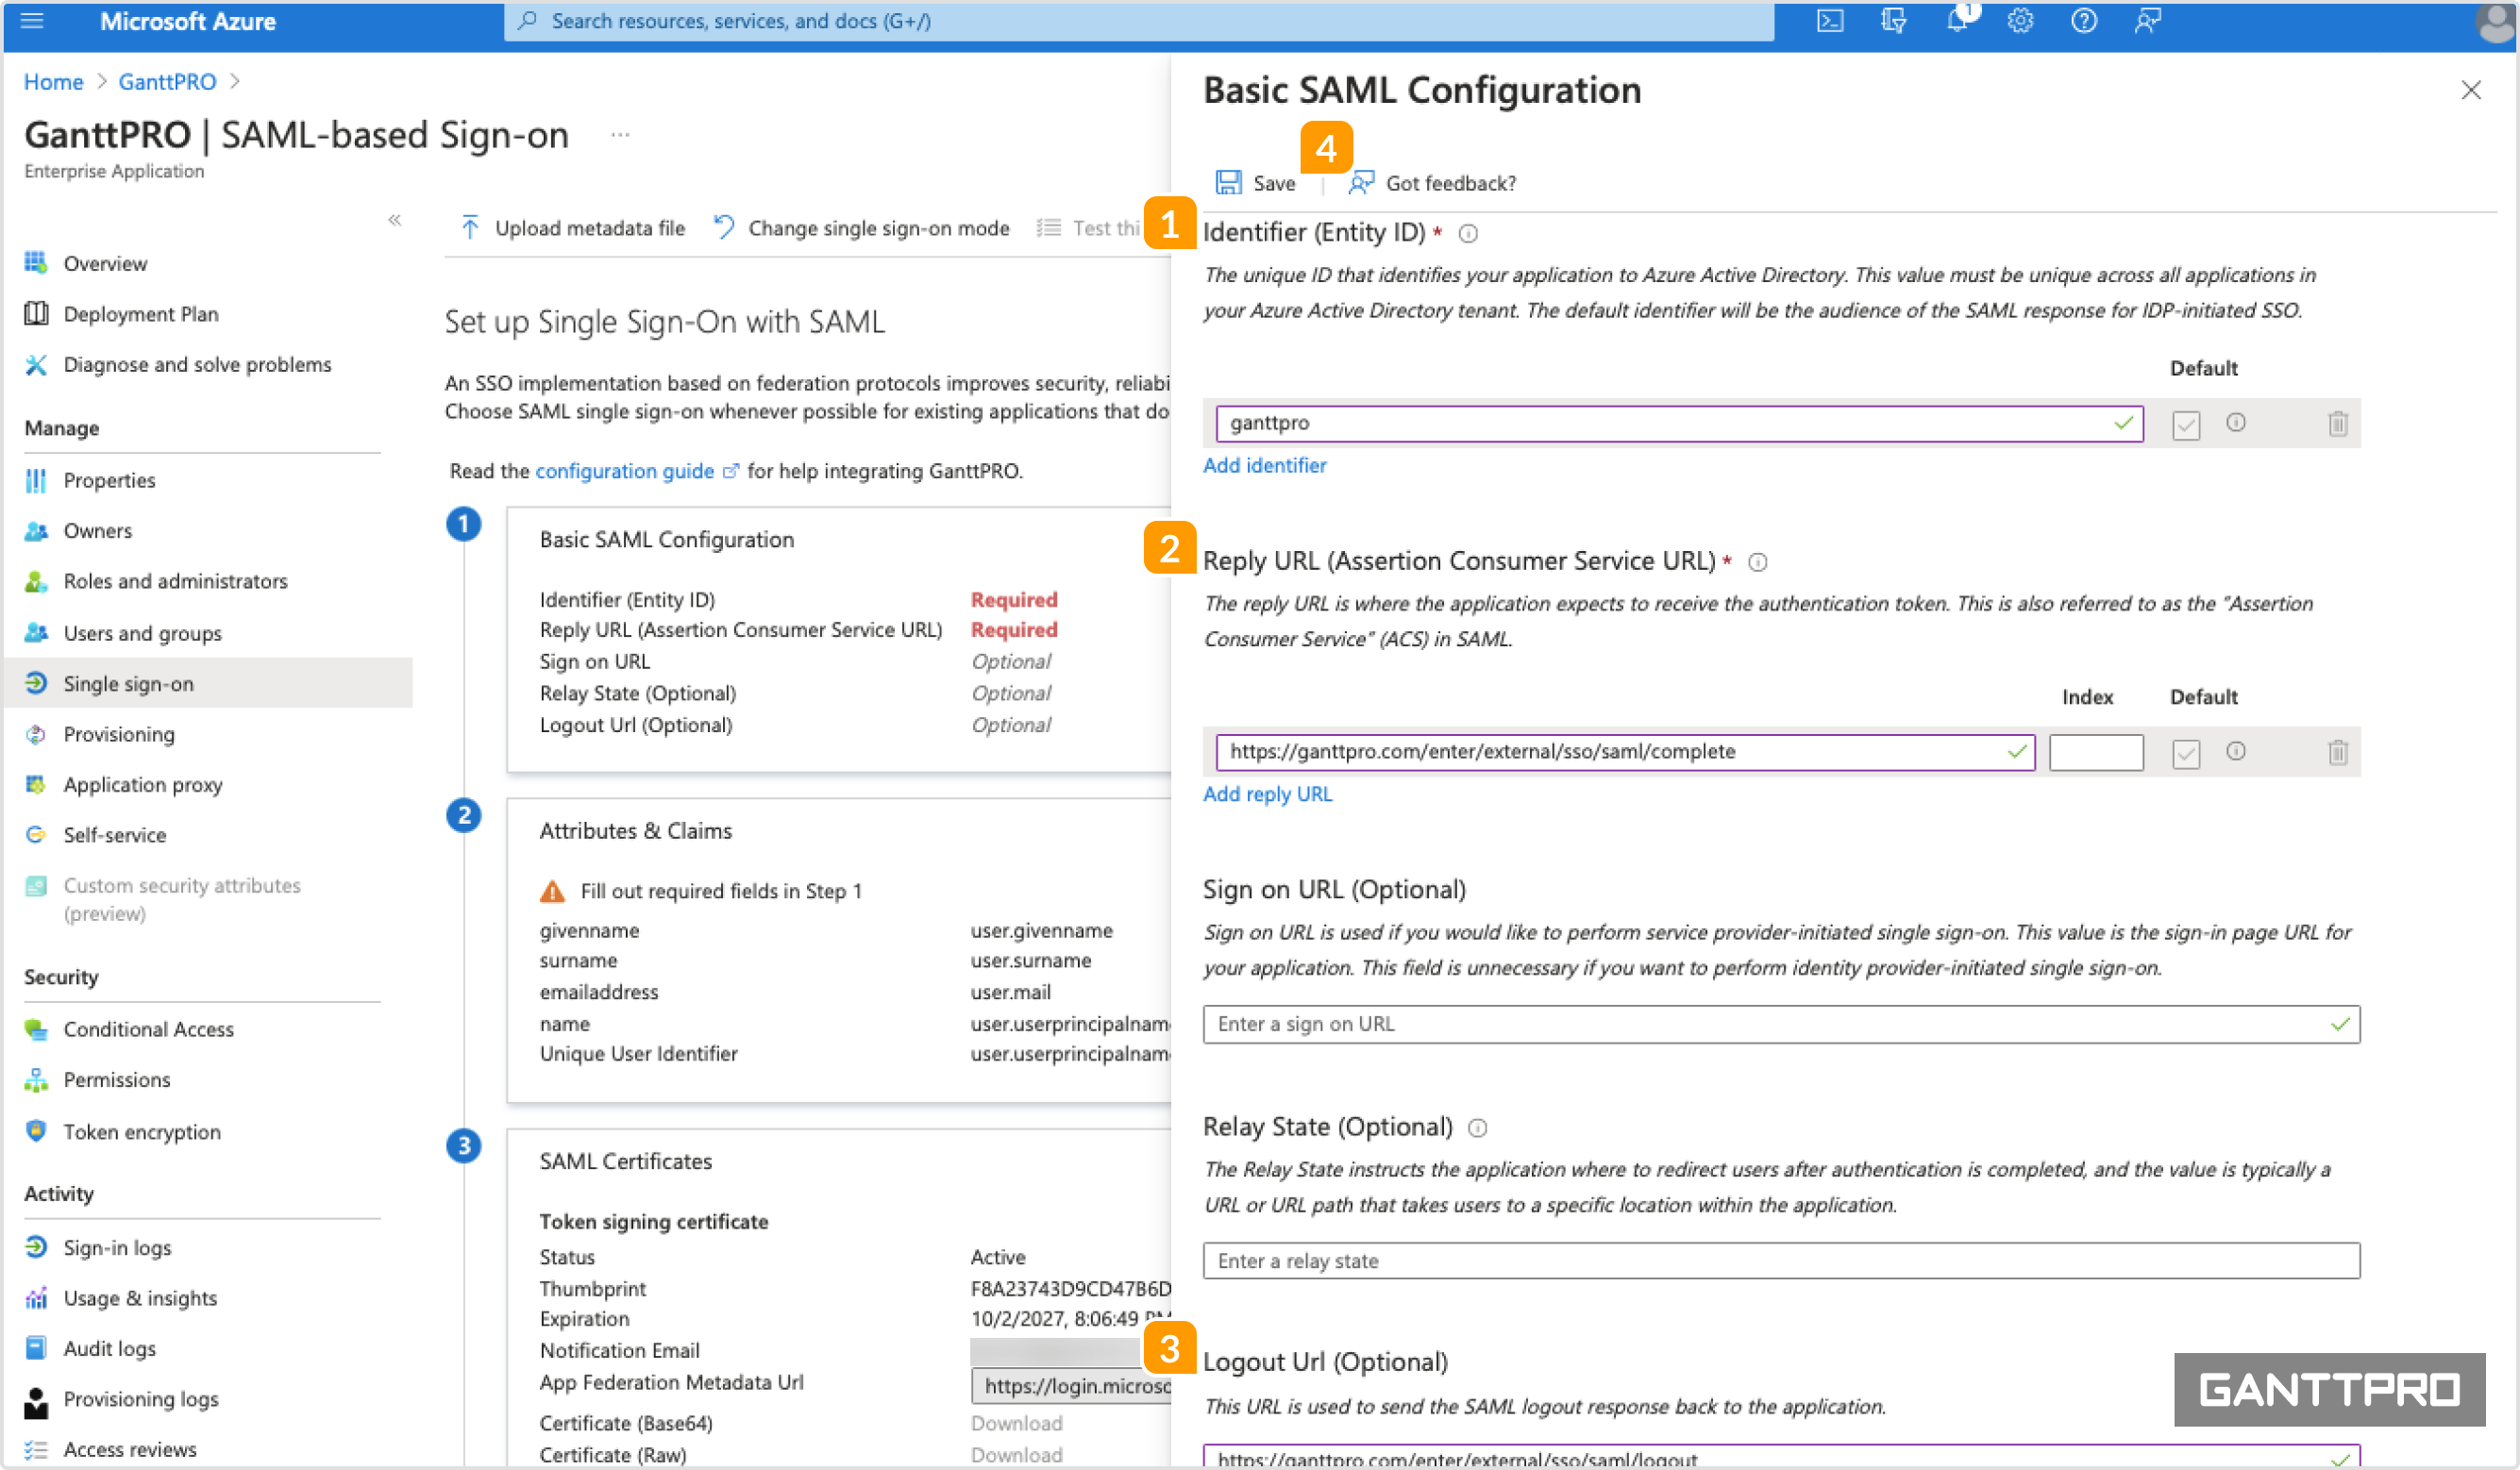Open Cloud Shell from the top bar
The width and height of the screenshot is (2520, 1470).
[x=1829, y=21]
